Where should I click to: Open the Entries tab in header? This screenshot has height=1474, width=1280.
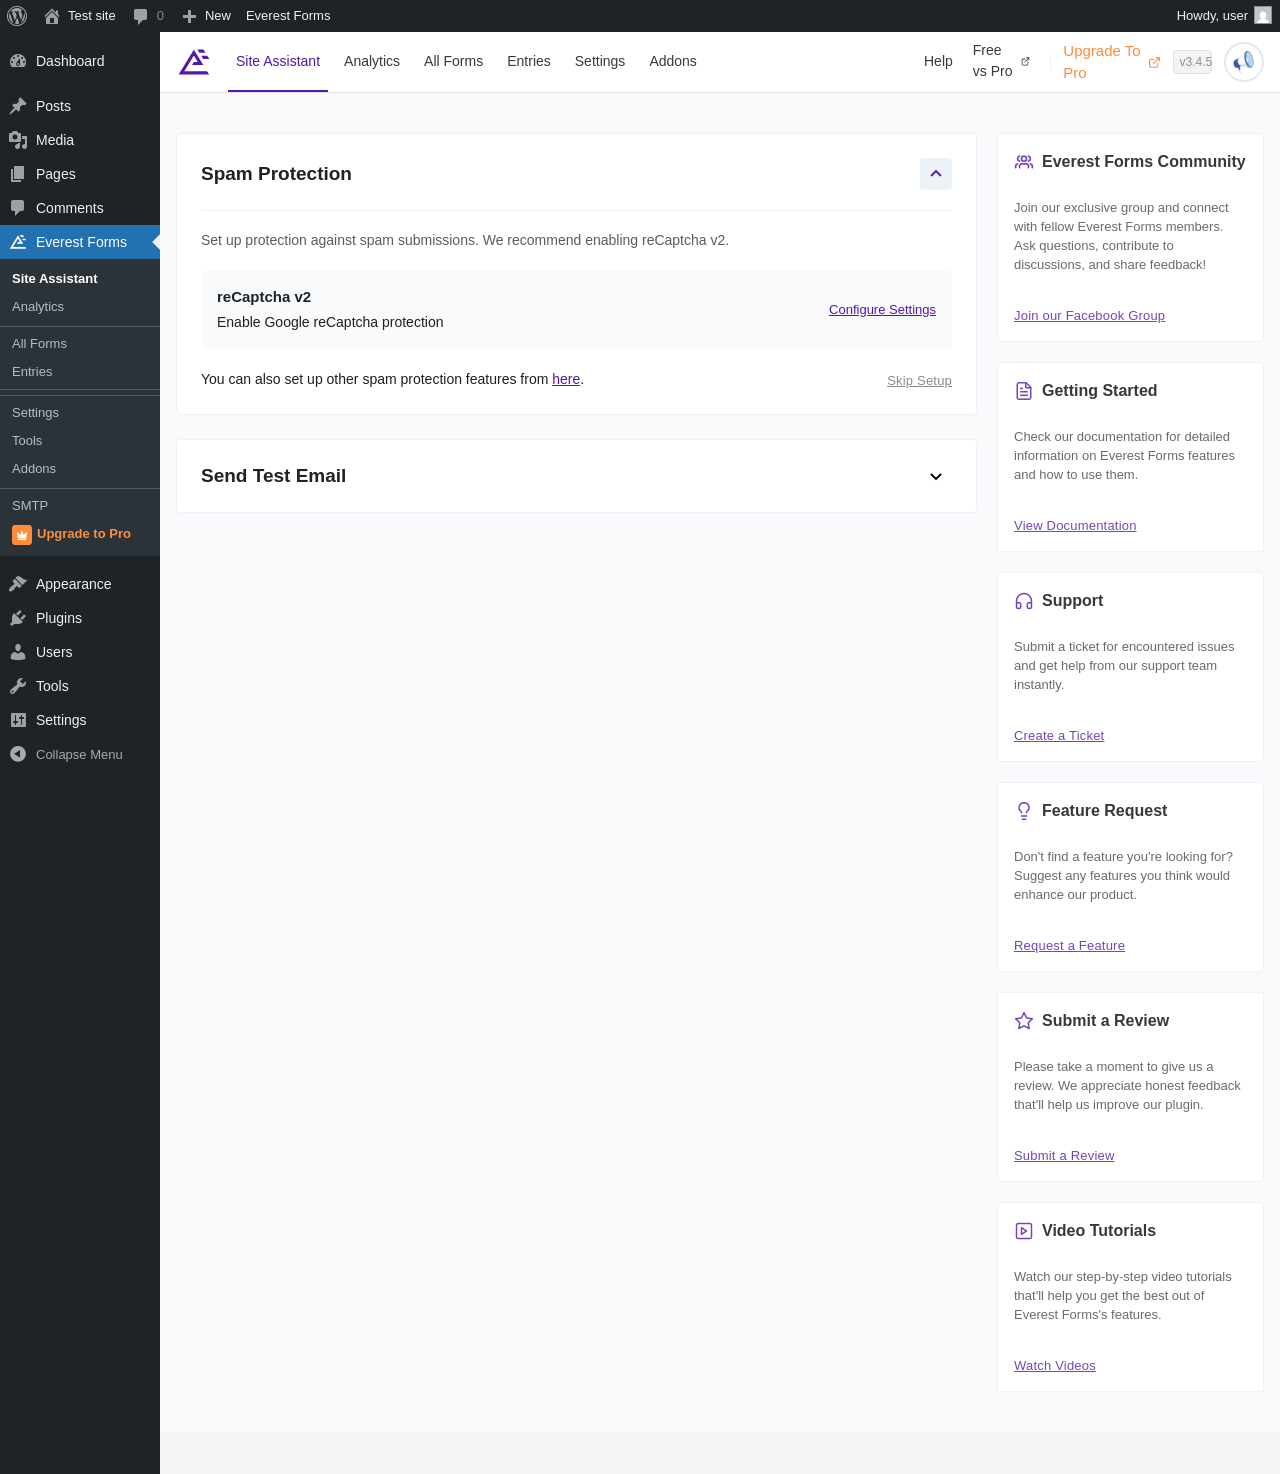529,62
